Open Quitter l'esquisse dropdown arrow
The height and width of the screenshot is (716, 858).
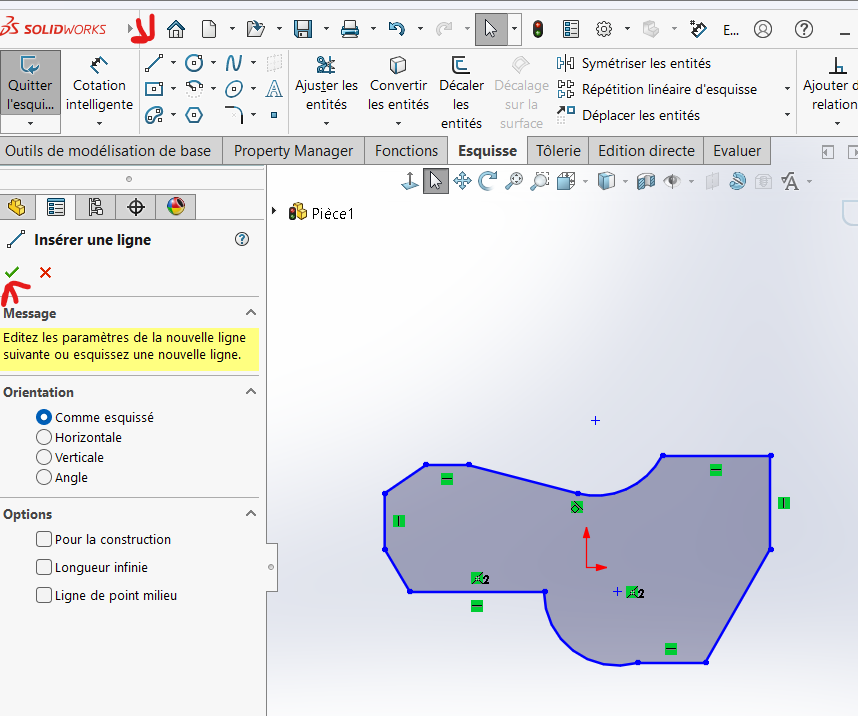coord(30,124)
